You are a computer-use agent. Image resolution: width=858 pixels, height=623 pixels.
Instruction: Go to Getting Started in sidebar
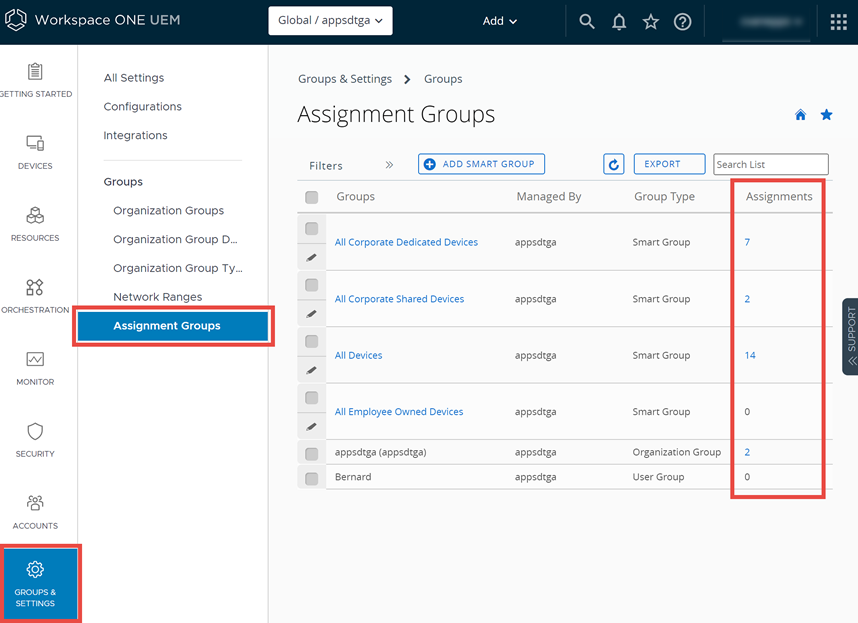[x=35, y=80]
